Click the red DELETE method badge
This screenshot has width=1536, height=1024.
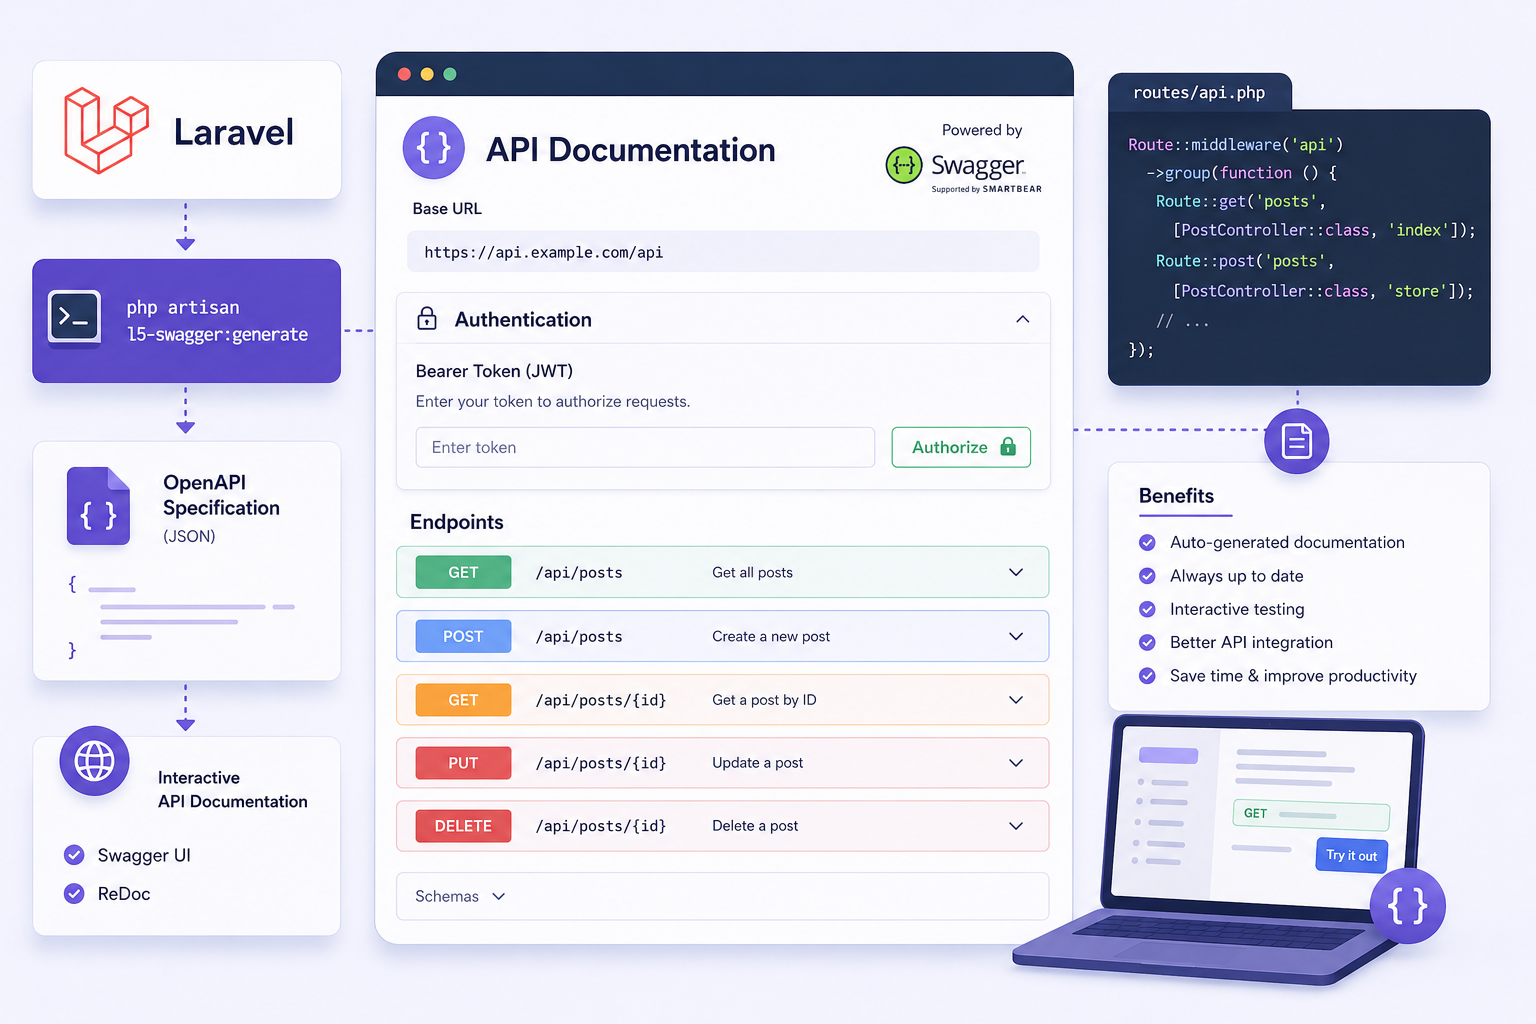pyautogui.click(x=463, y=826)
